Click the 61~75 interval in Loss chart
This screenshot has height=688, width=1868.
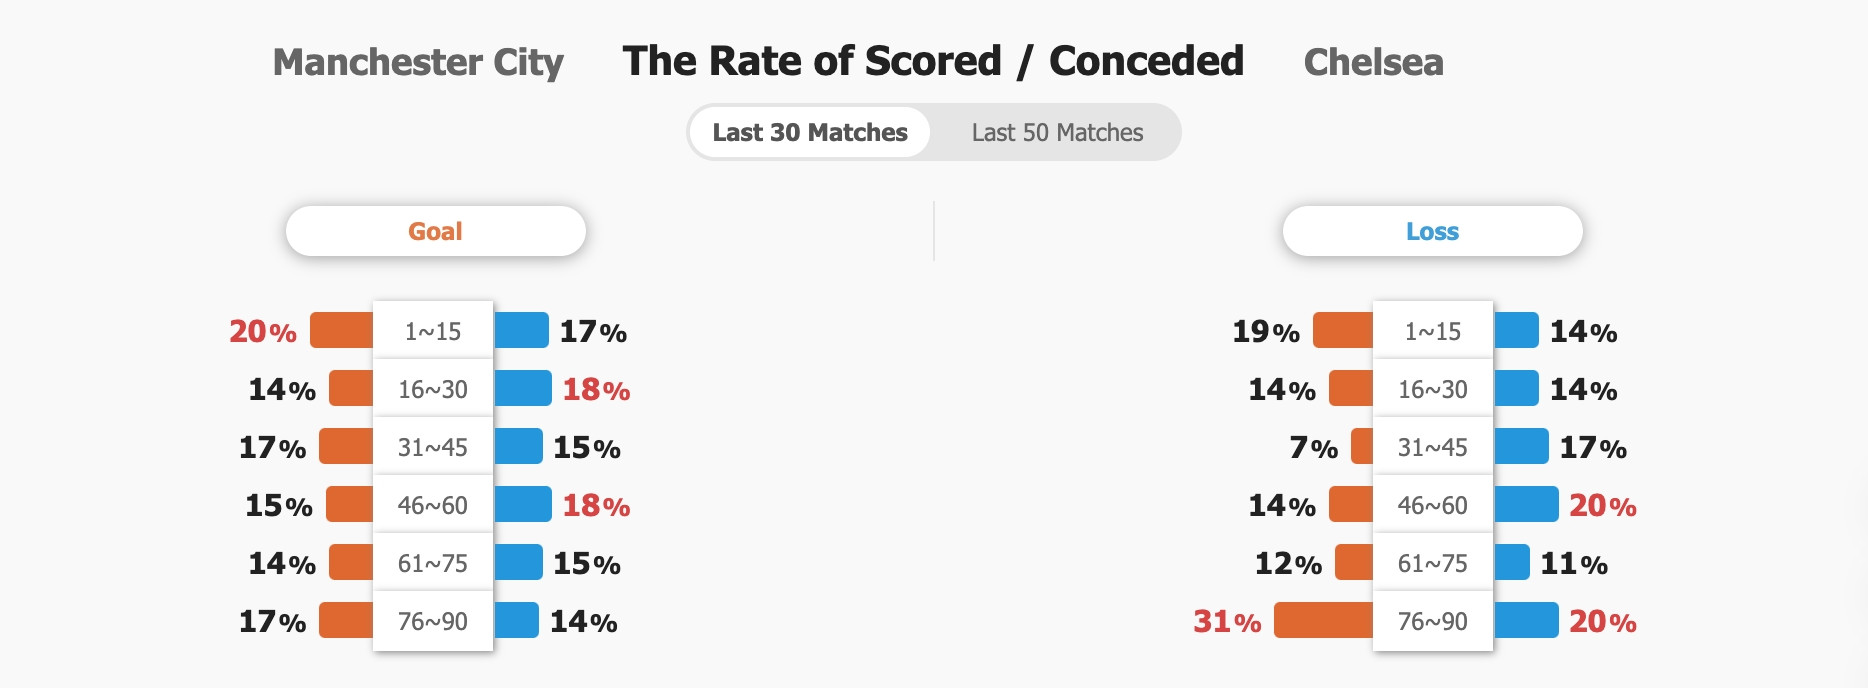click(x=1433, y=563)
